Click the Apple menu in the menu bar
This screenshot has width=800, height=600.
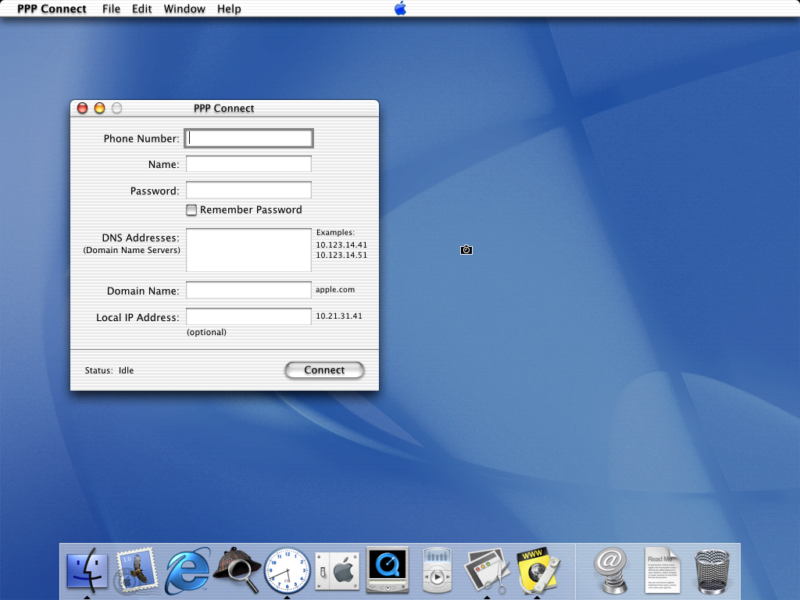coord(399,9)
